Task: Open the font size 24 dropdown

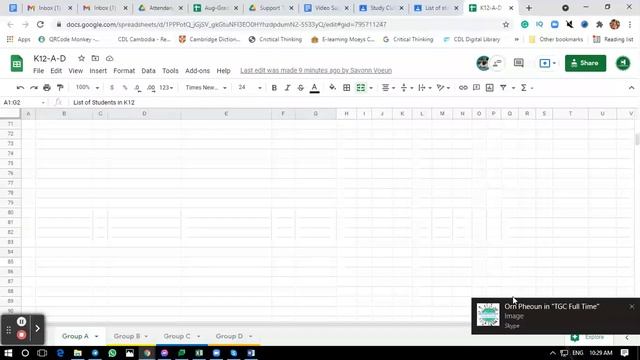Action: click(249, 88)
